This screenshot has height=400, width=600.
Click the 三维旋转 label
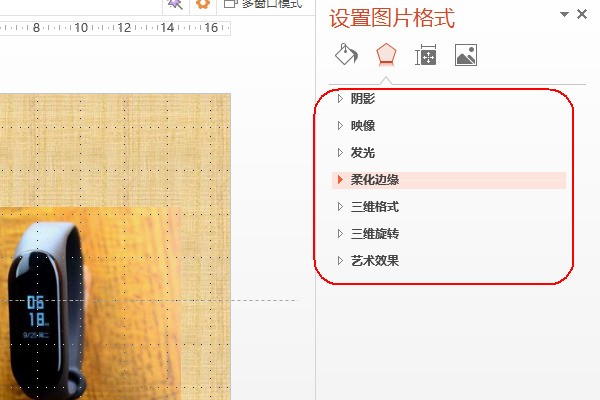point(375,233)
